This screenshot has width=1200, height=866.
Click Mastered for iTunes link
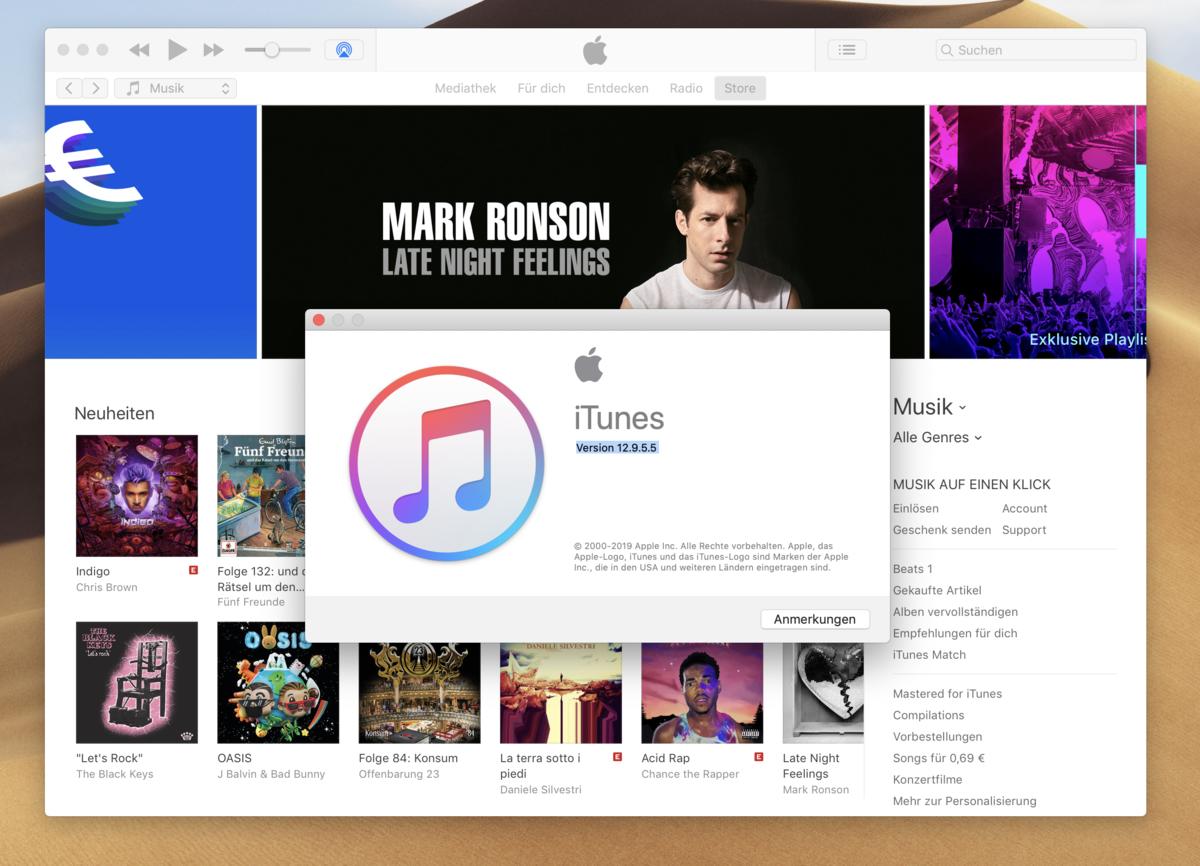pyautogui.click(x=947, y=694)
